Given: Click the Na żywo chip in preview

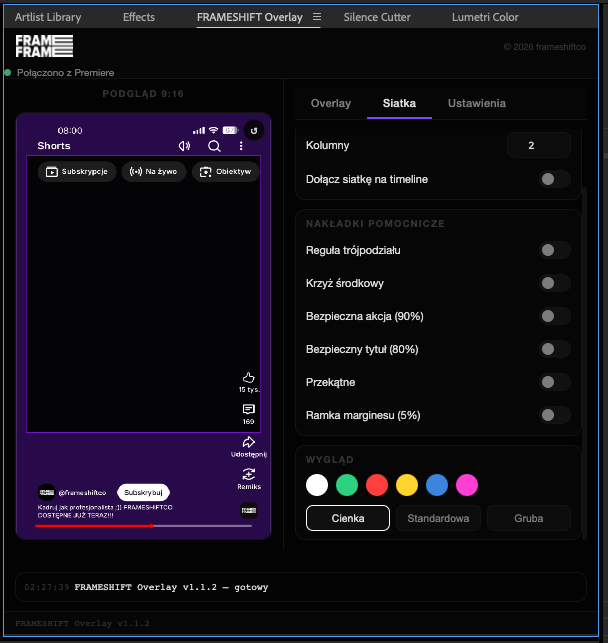Looking at the screenshot, I should pos(154,171).
